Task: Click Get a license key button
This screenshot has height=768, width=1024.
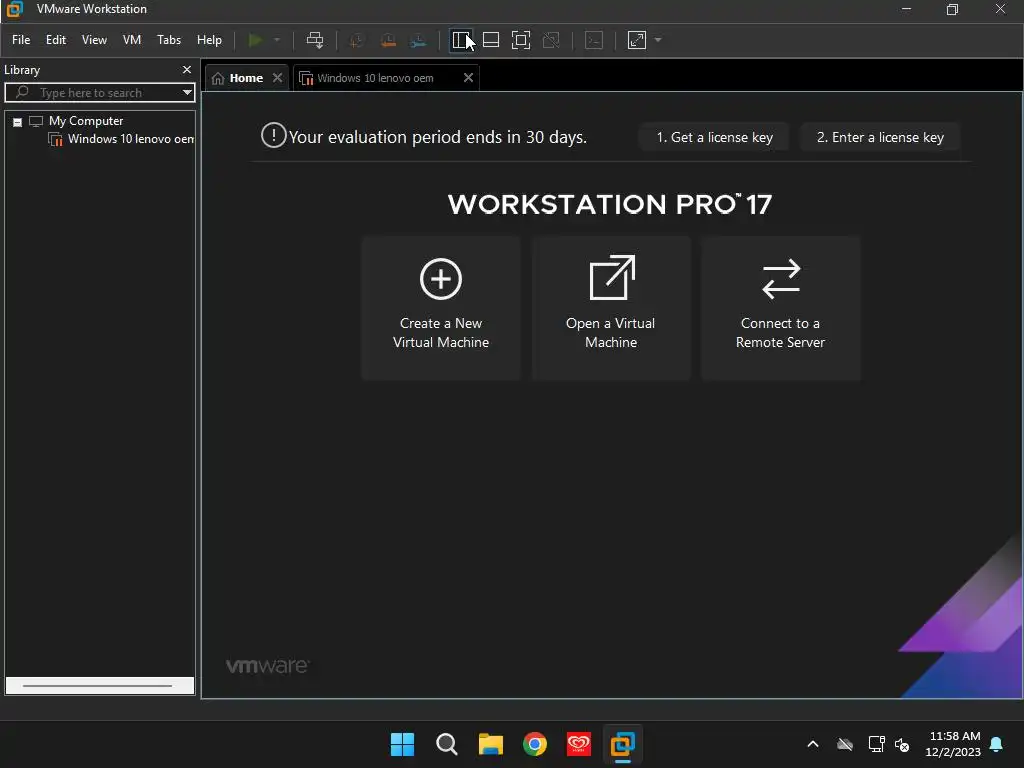Action: (x=714, y=137)
